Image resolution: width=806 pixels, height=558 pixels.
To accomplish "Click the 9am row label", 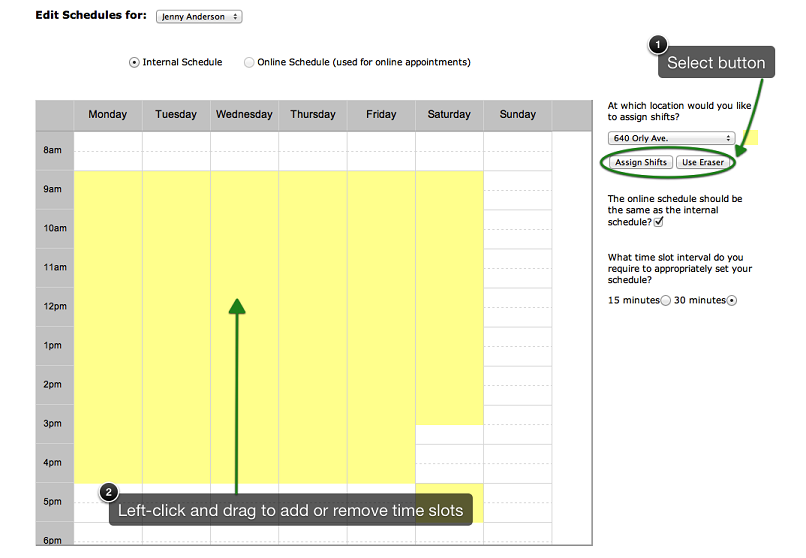I will [54, 190].
